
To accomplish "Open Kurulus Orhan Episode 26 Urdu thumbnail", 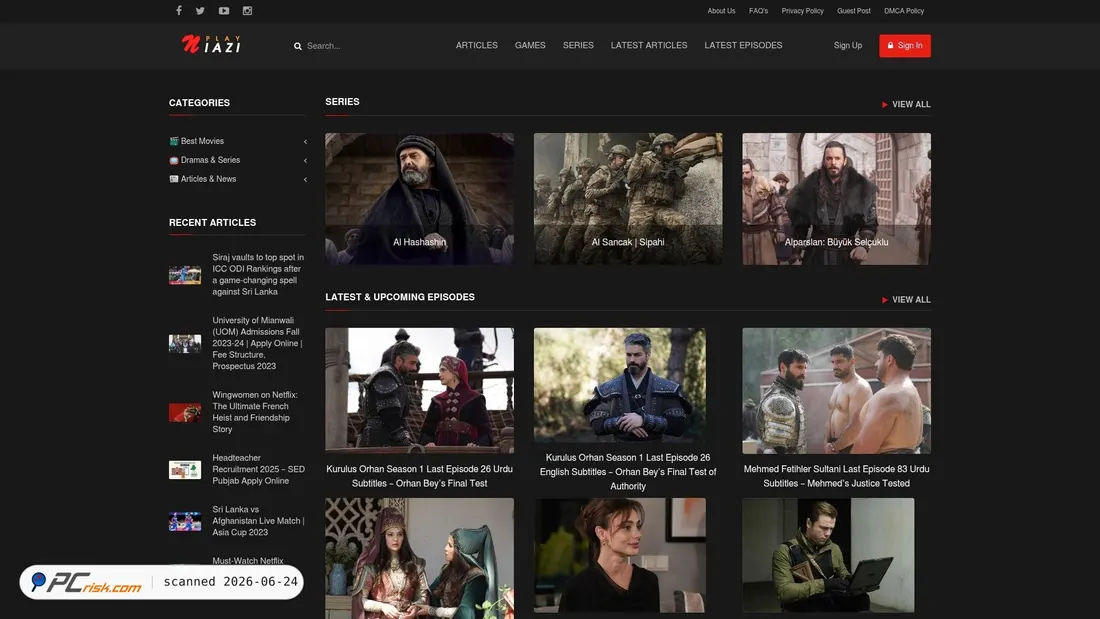I will (x=420, y=390).
